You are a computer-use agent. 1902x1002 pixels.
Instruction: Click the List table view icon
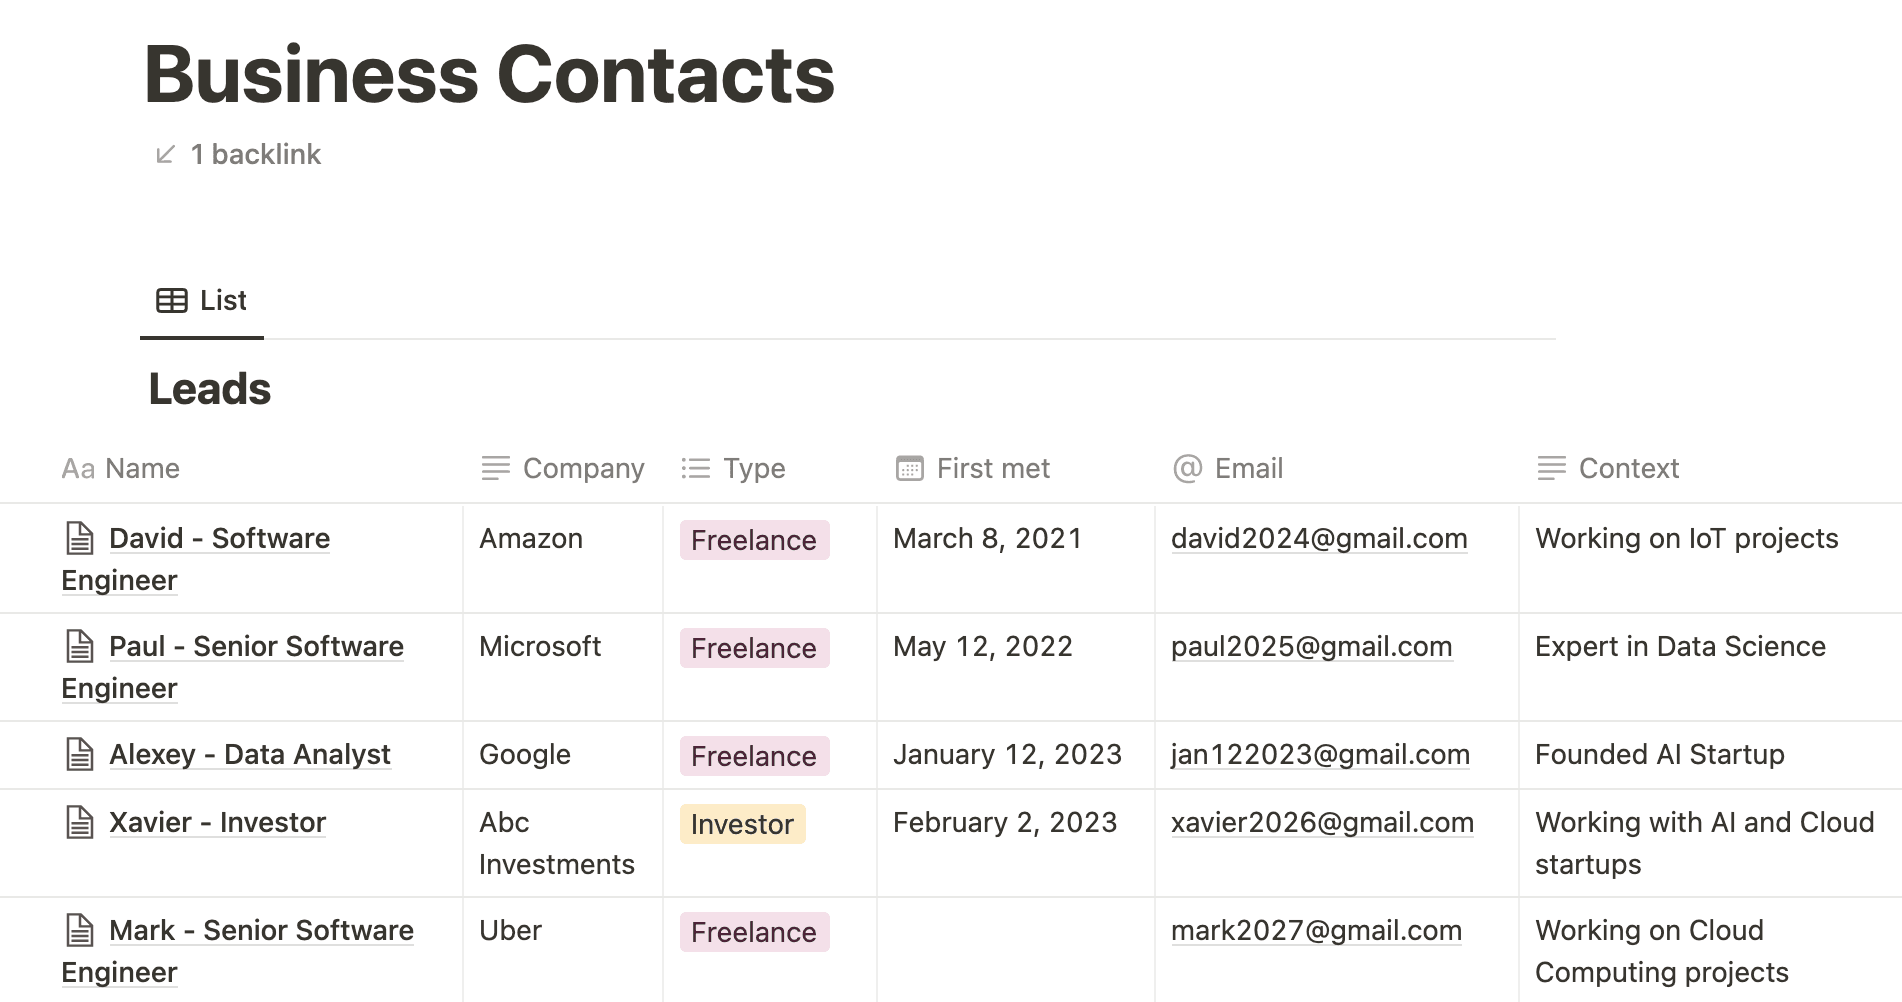coord(172,300)
